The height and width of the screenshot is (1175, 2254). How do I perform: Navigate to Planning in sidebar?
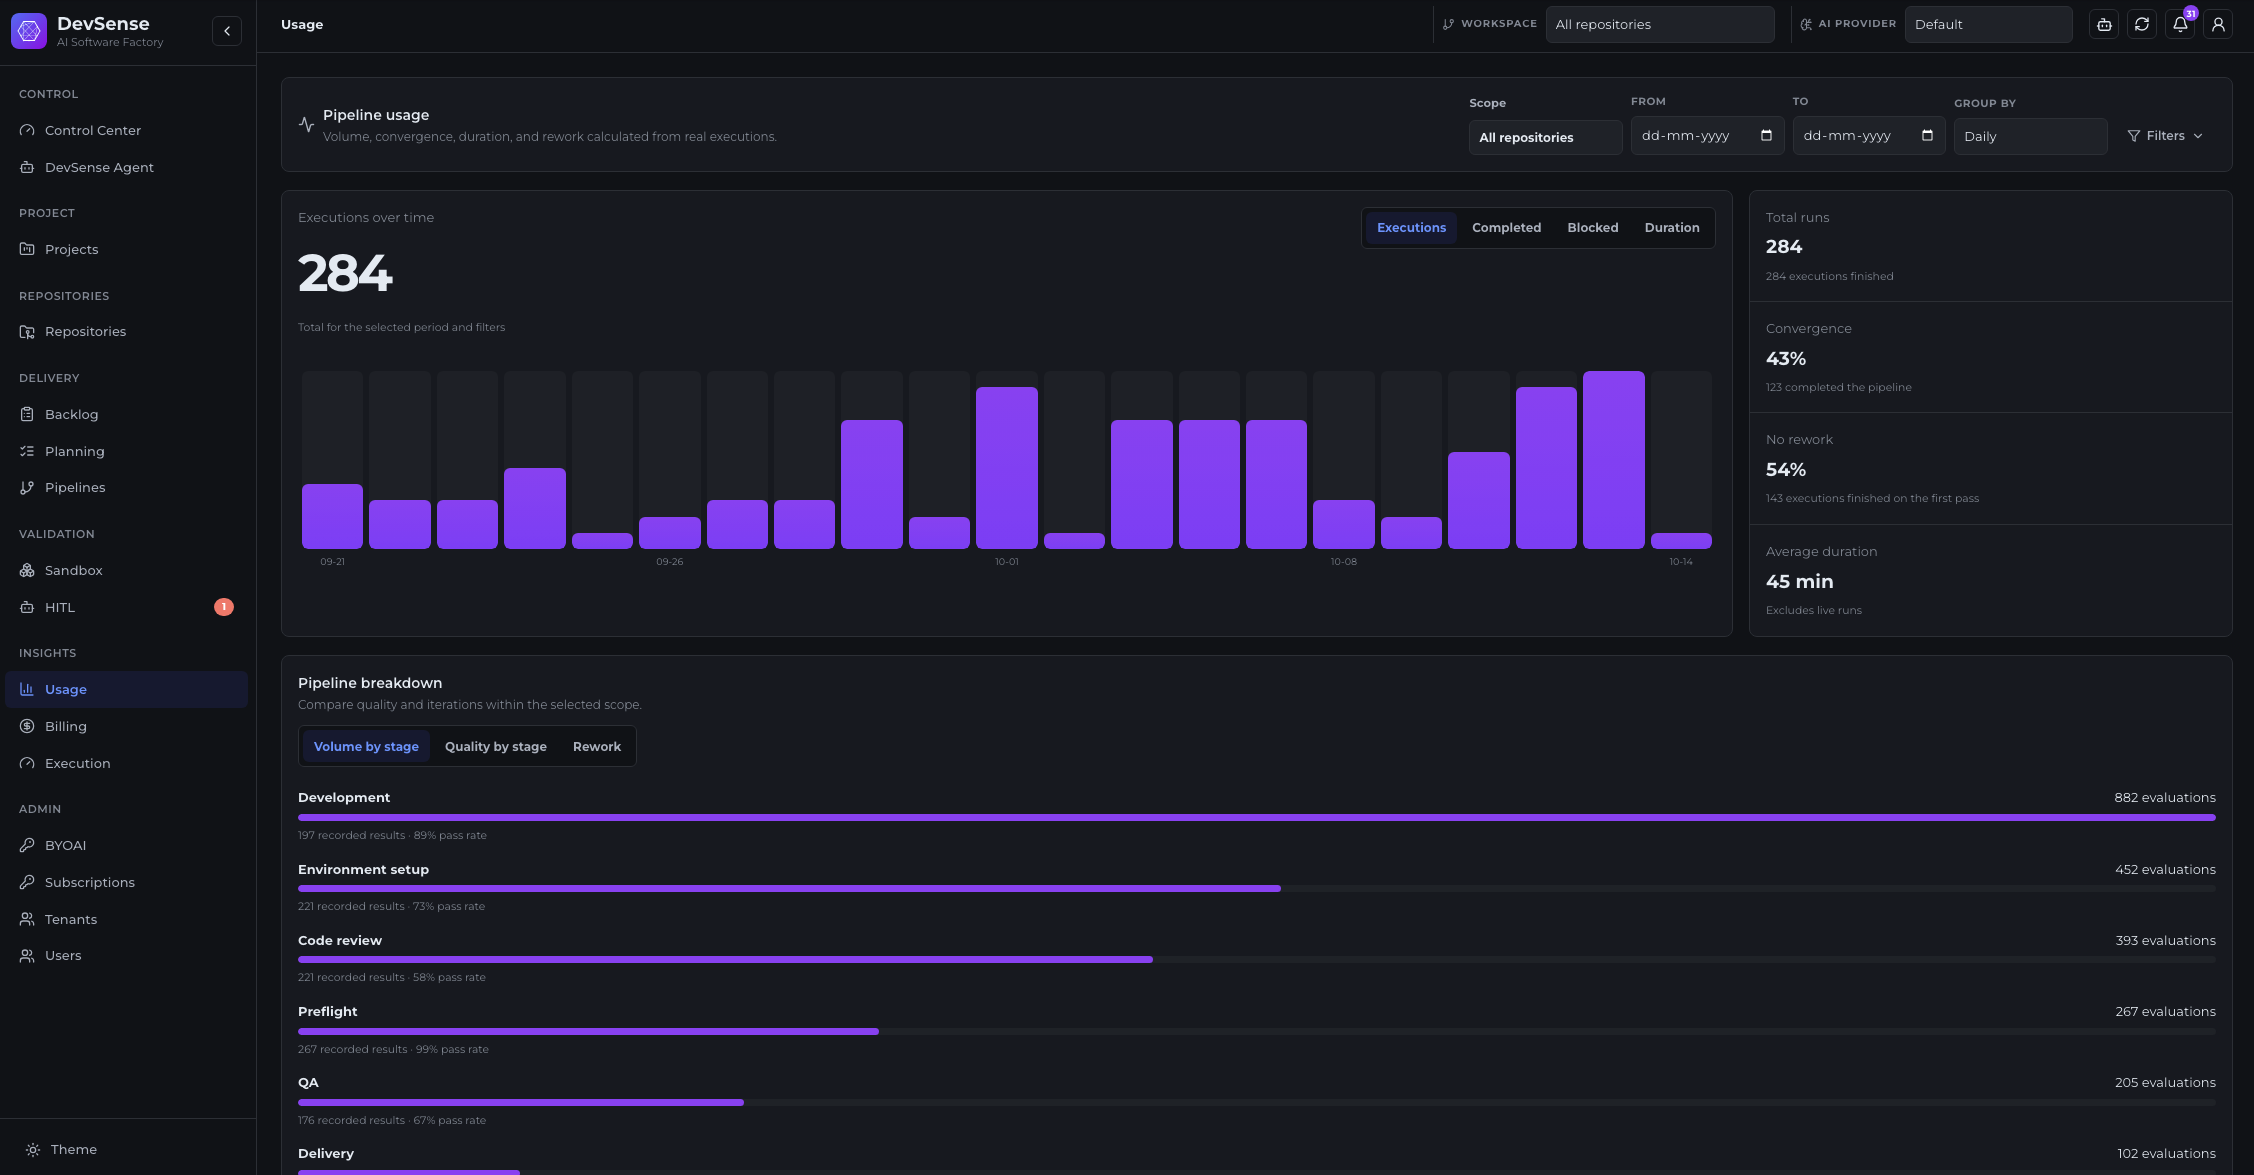tap(126, 451)
